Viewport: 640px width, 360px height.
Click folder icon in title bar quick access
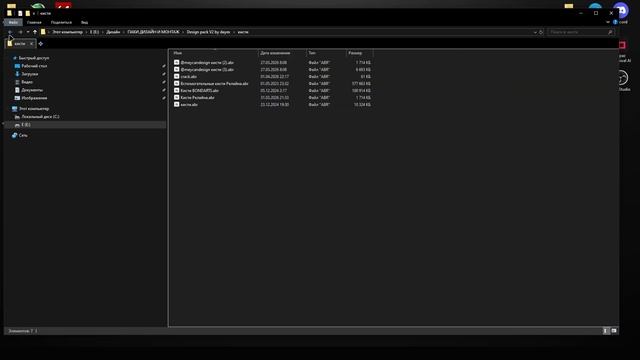(27, 13)
